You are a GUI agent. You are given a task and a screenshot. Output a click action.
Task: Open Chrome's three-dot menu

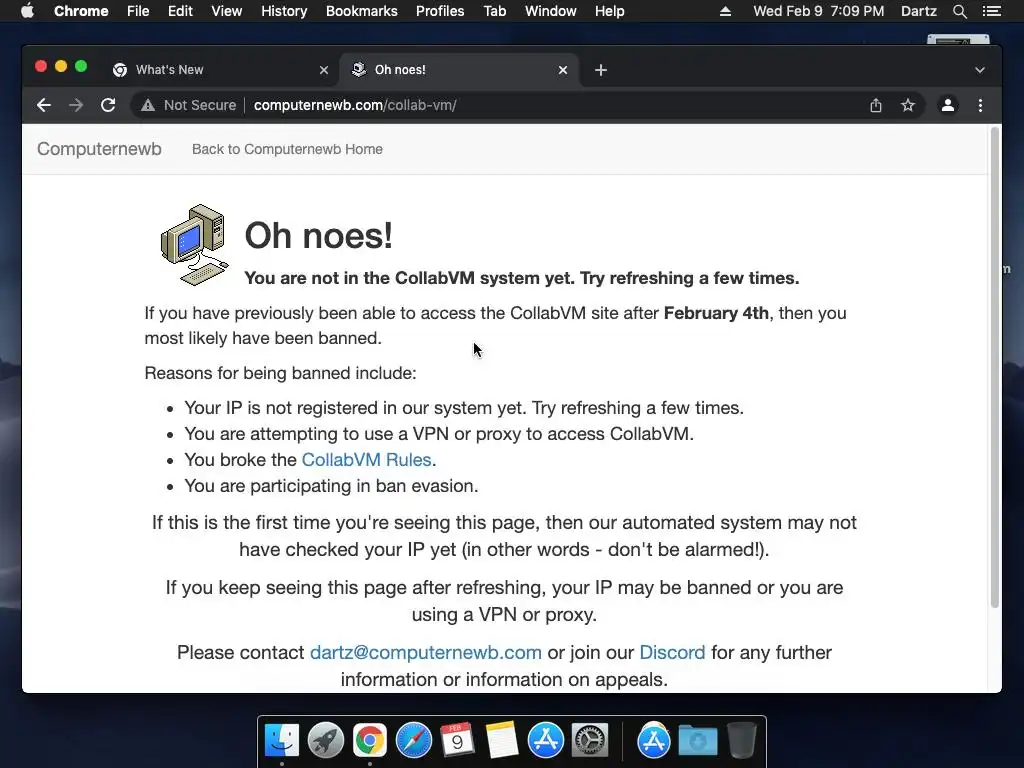click(980, 105)
